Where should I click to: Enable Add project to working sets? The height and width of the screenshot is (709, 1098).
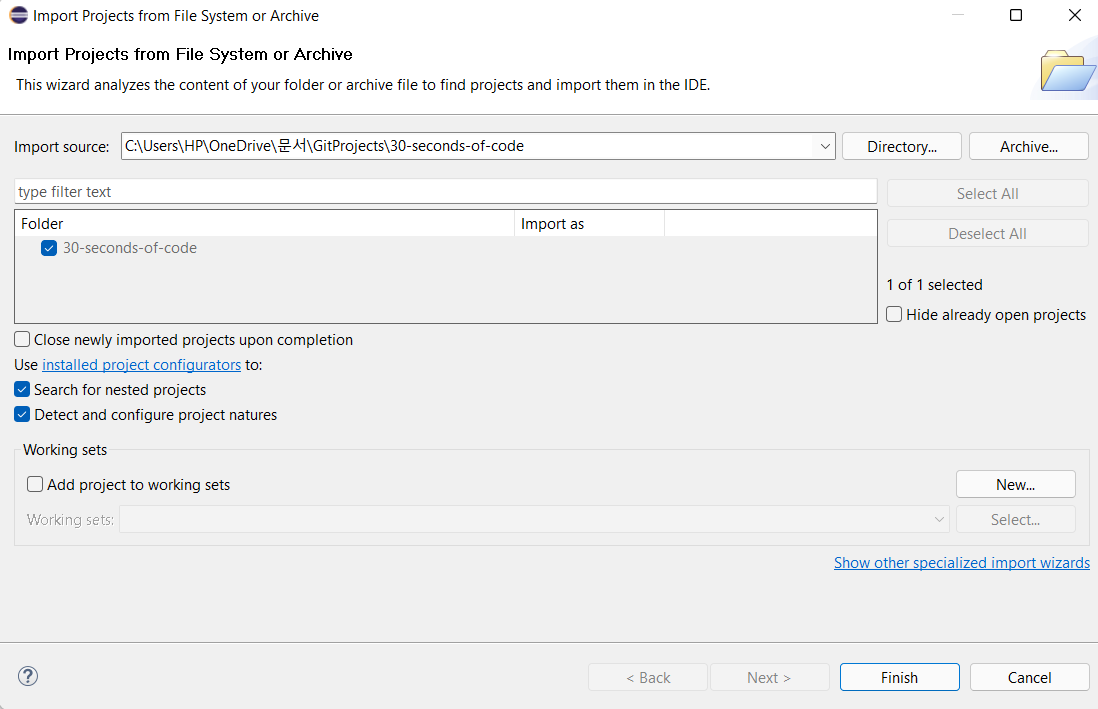pos(36,485)
